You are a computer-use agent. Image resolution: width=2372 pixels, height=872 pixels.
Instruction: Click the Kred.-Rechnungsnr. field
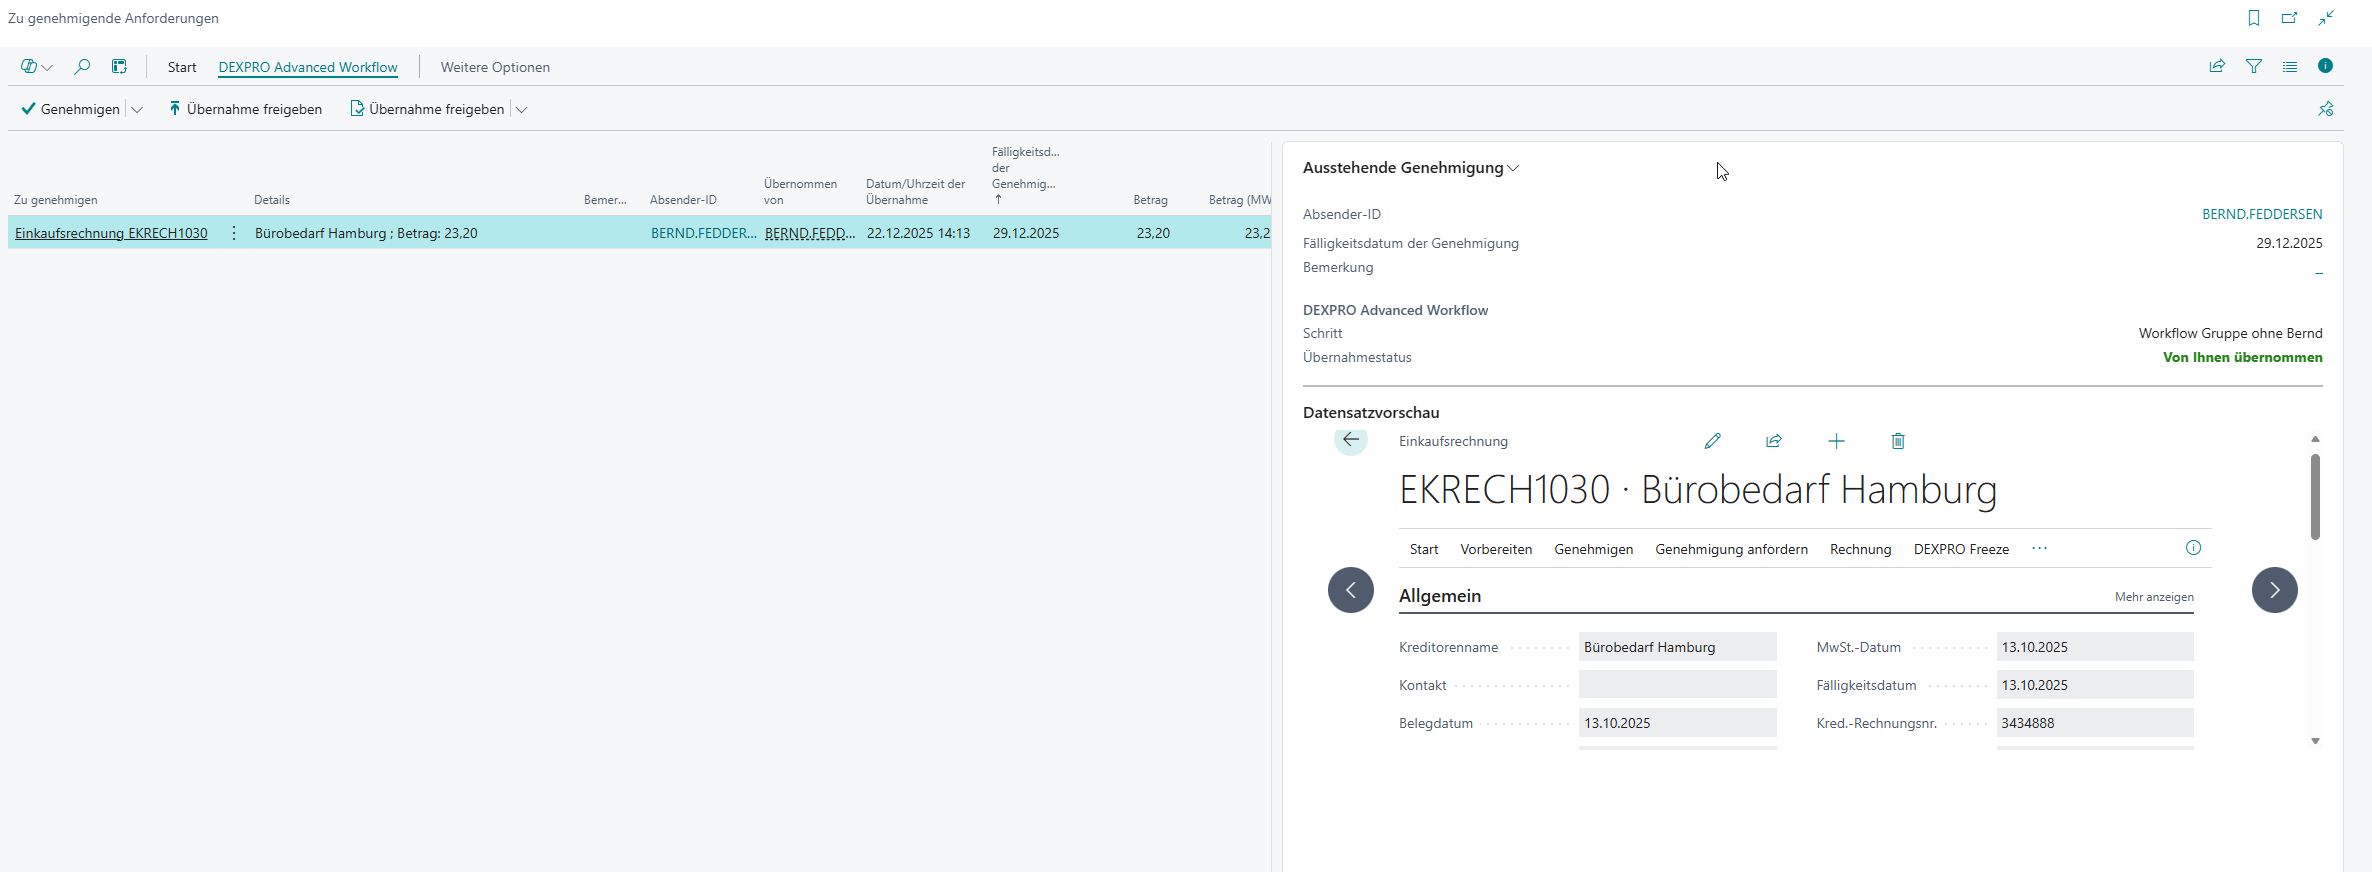(x=2094, y=723)
